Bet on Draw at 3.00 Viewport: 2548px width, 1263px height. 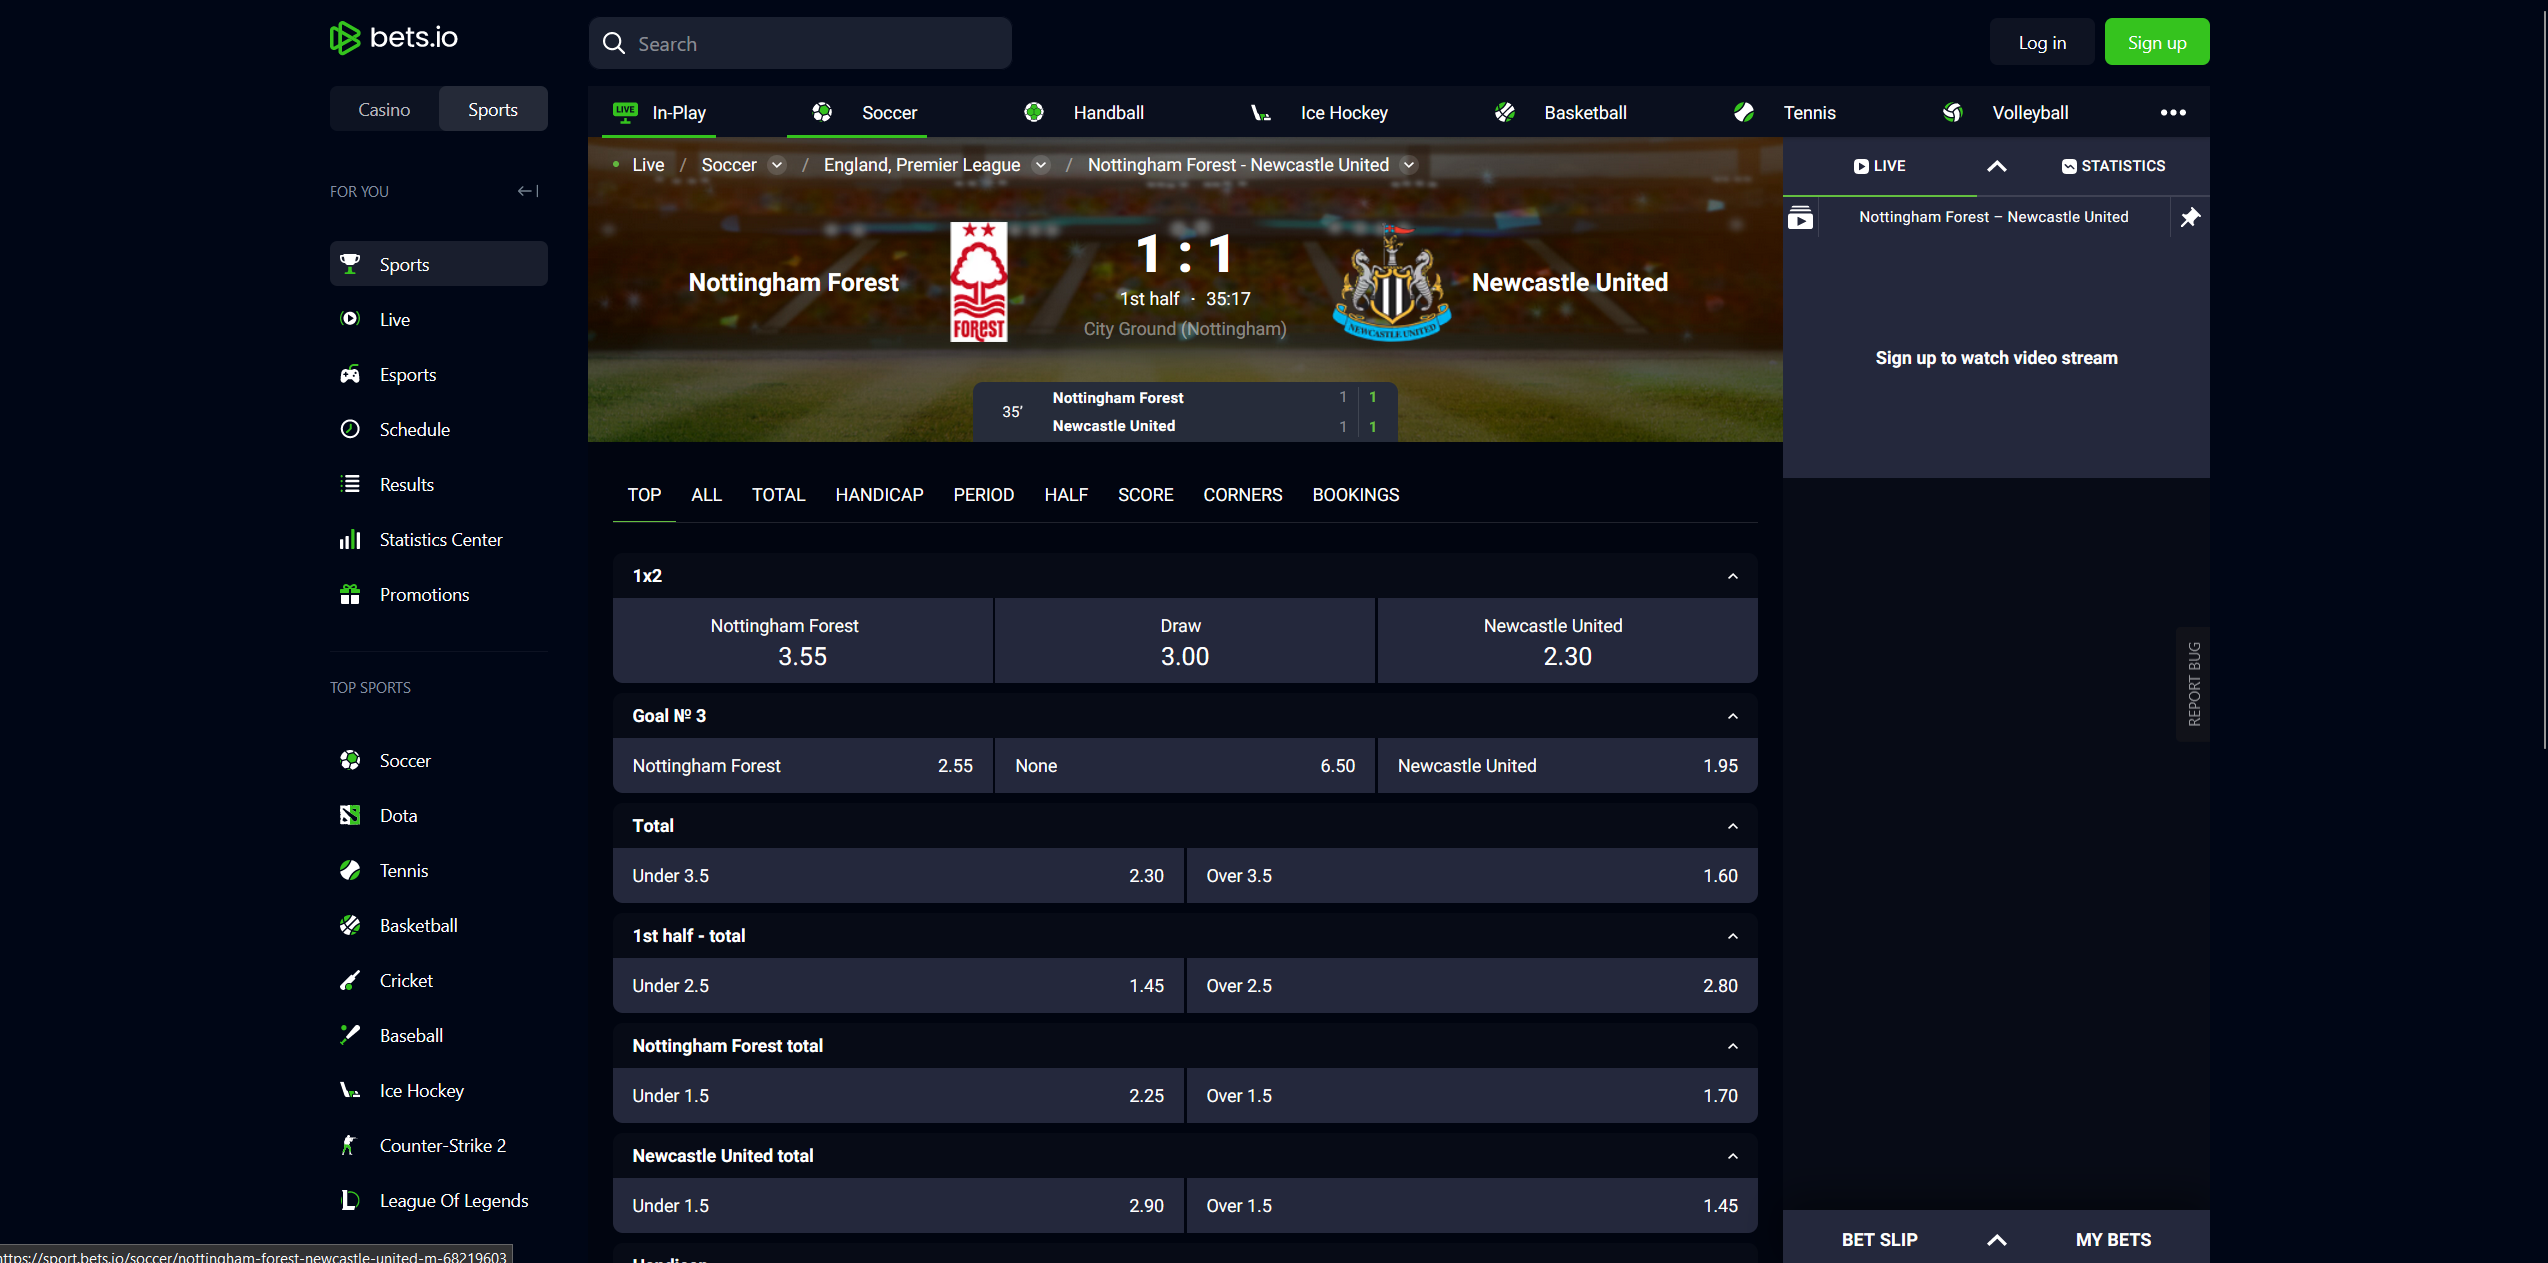click(1184, 641)
